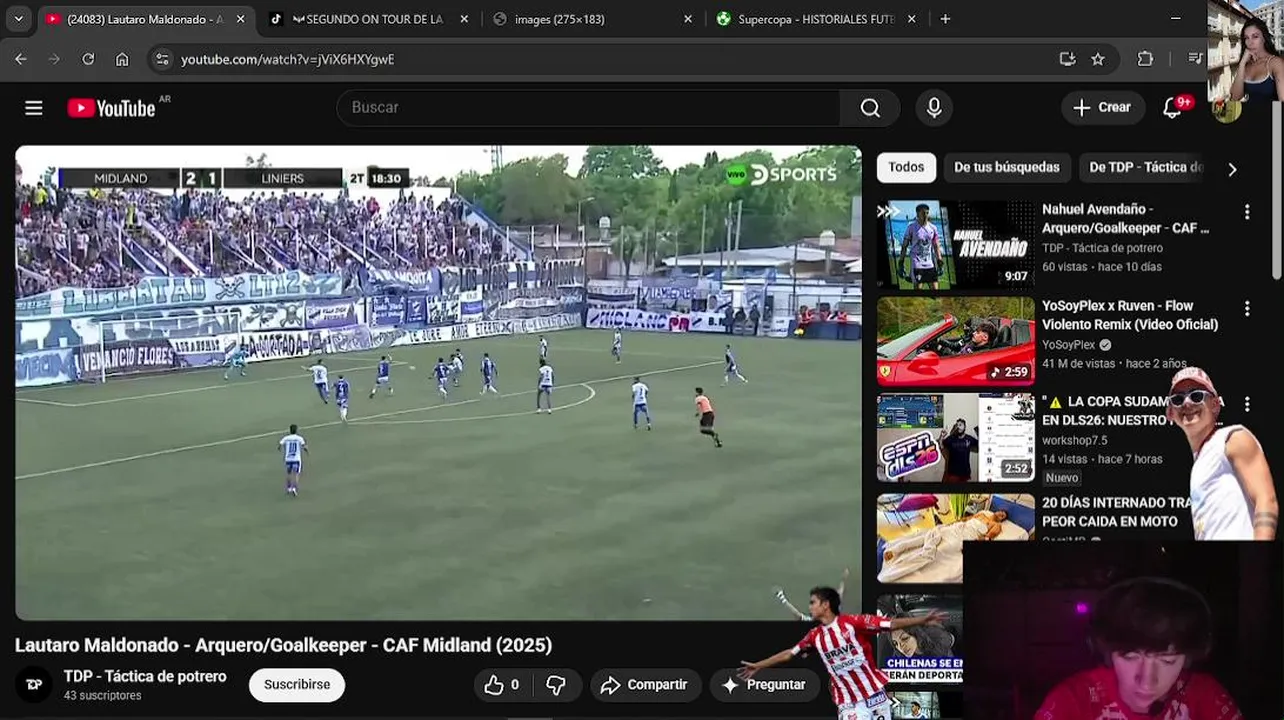Start voice search with microphone icon
This screenshot has height=720, width=1284.
click(934, 108)
